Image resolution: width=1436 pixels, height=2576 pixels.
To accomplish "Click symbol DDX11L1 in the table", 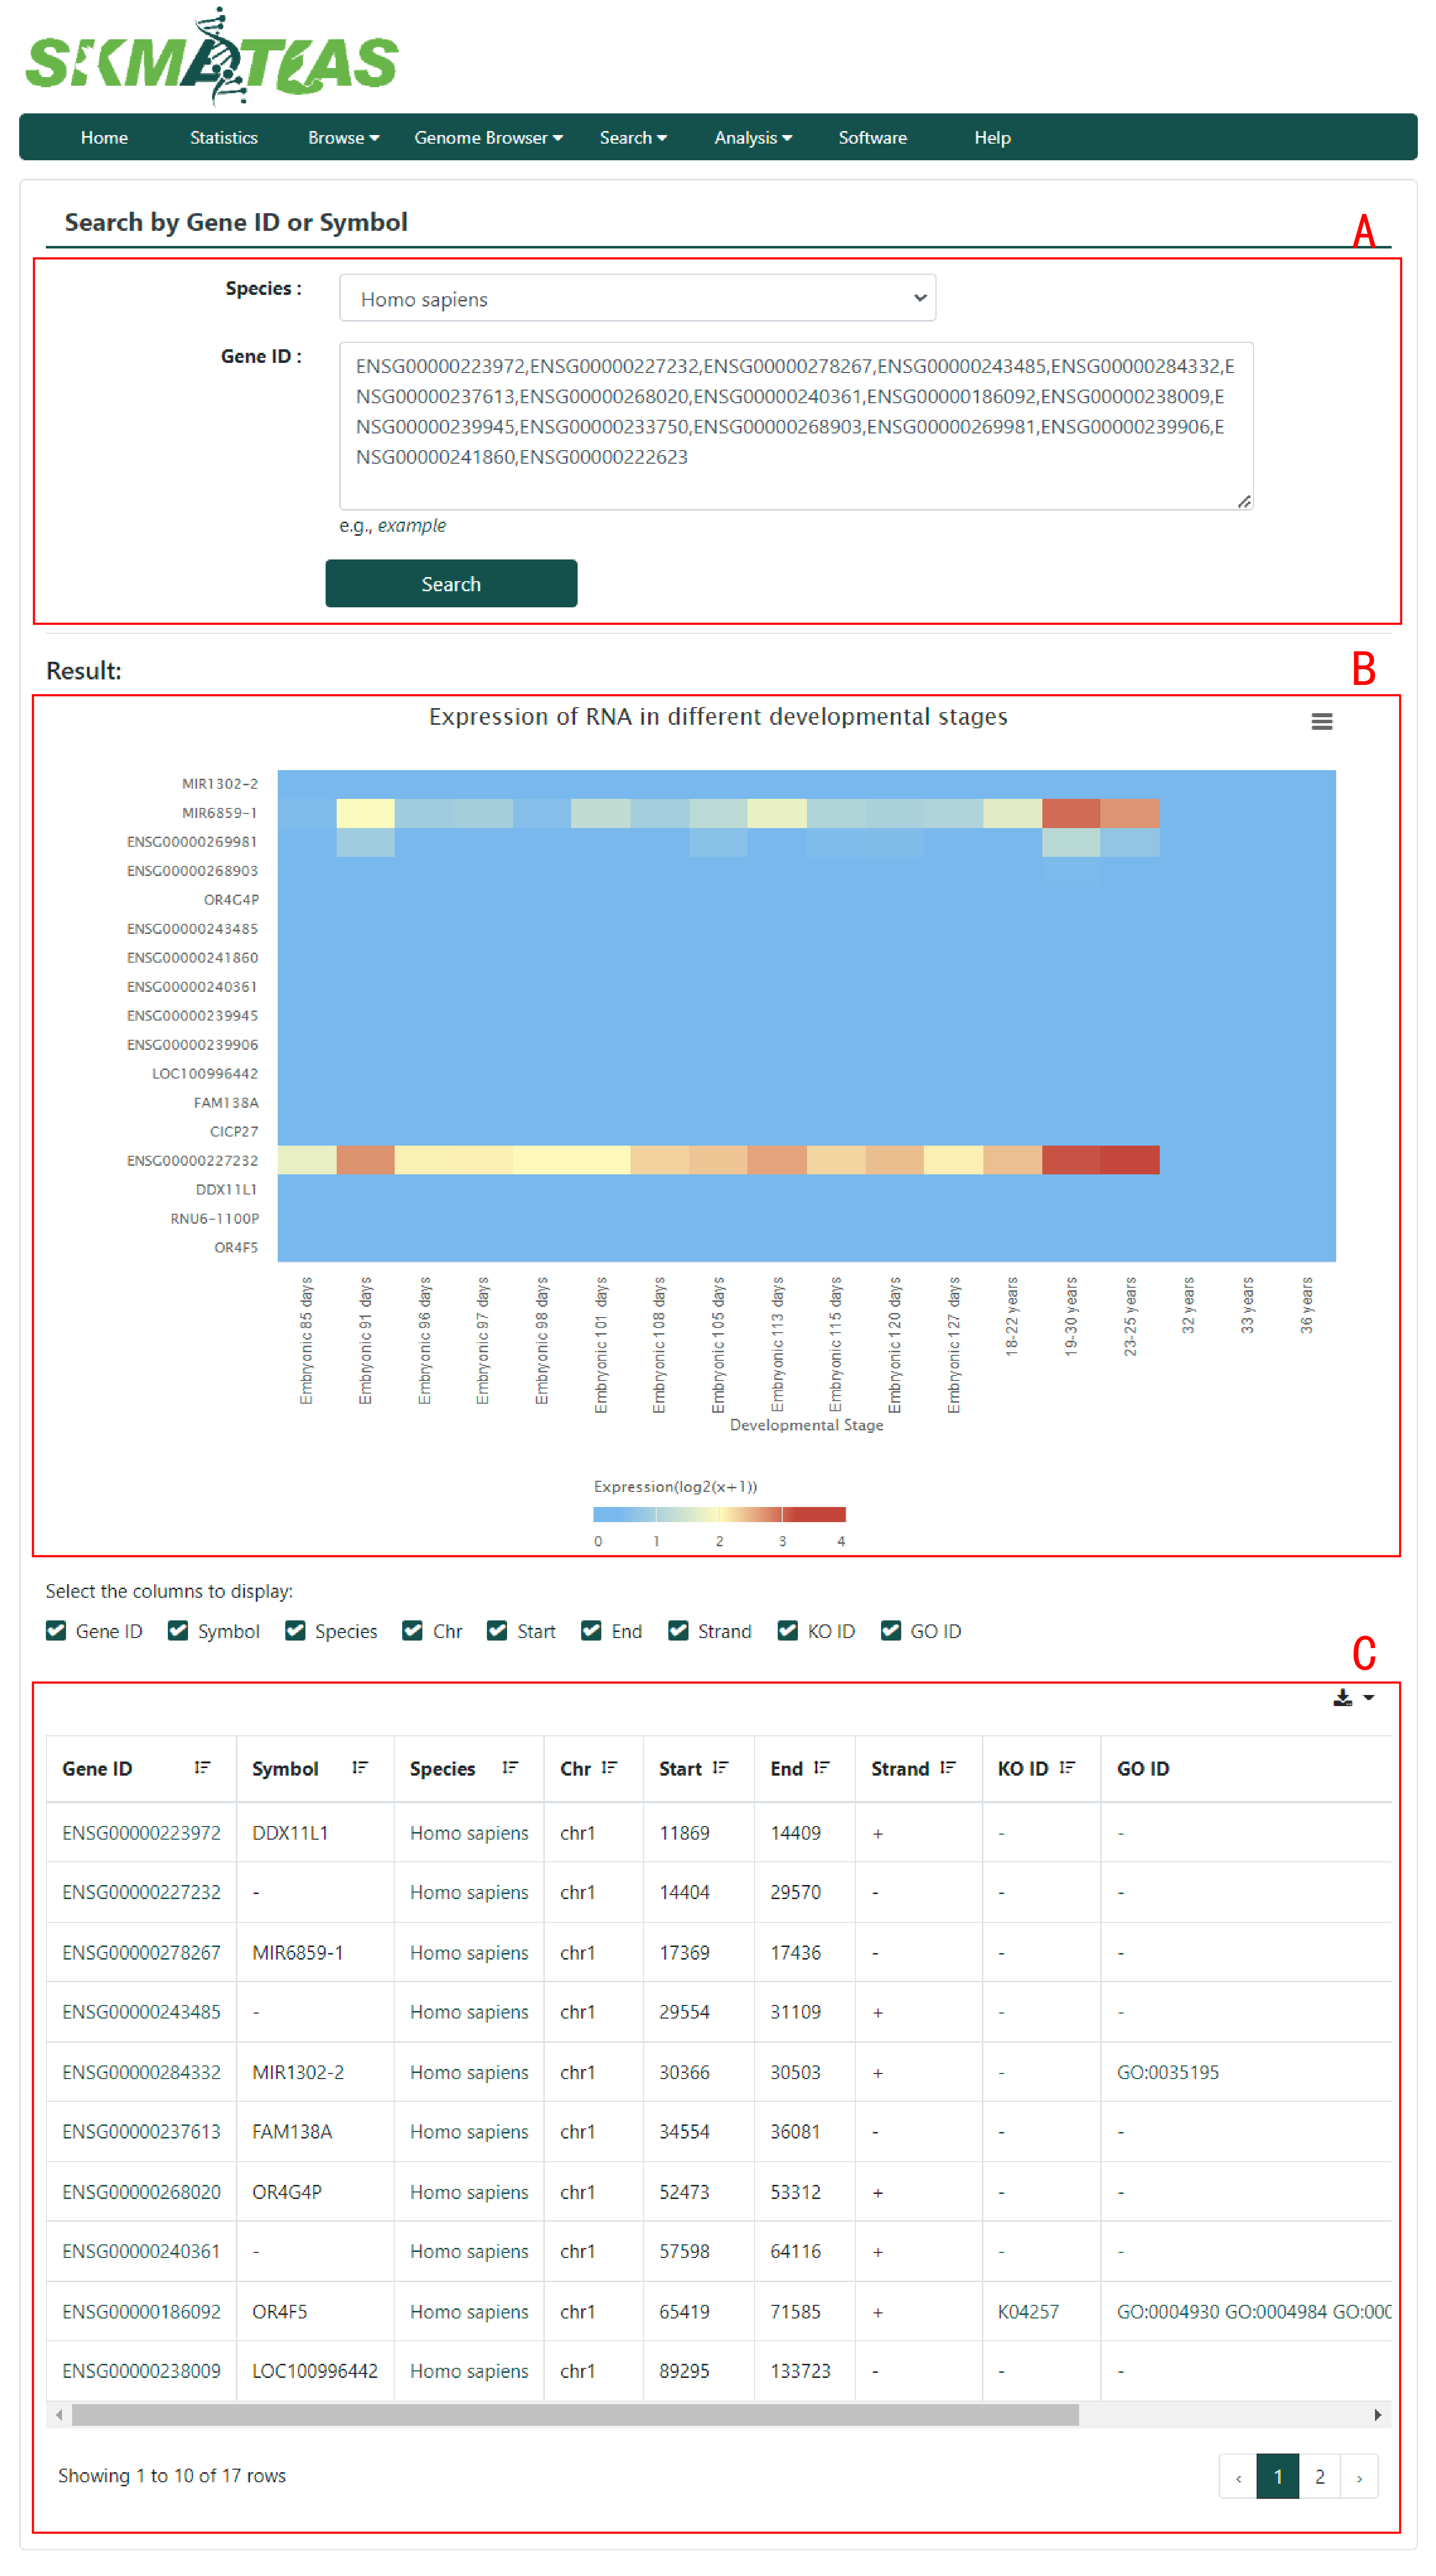I will pyautogui.click(x=290, y=1832).
